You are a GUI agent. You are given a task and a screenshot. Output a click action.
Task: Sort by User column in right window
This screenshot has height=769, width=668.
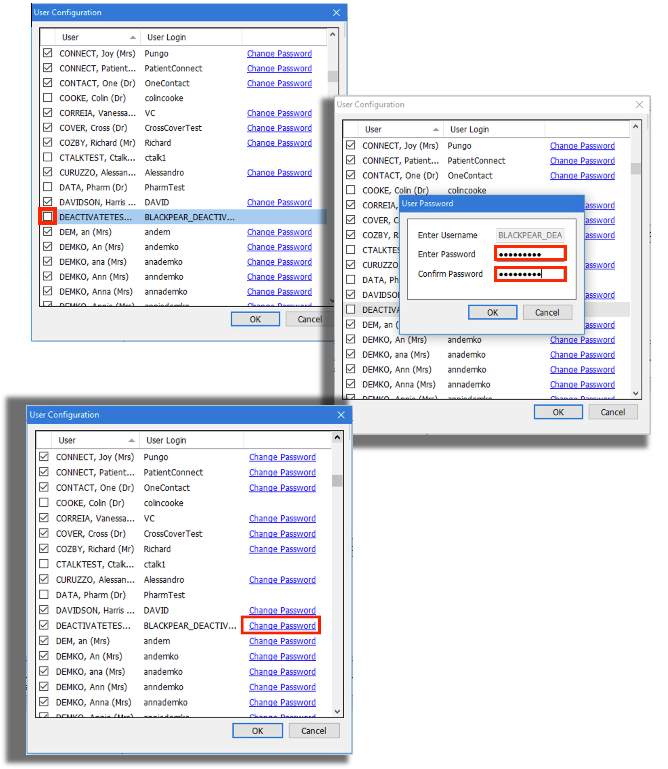tap(400, 129)
